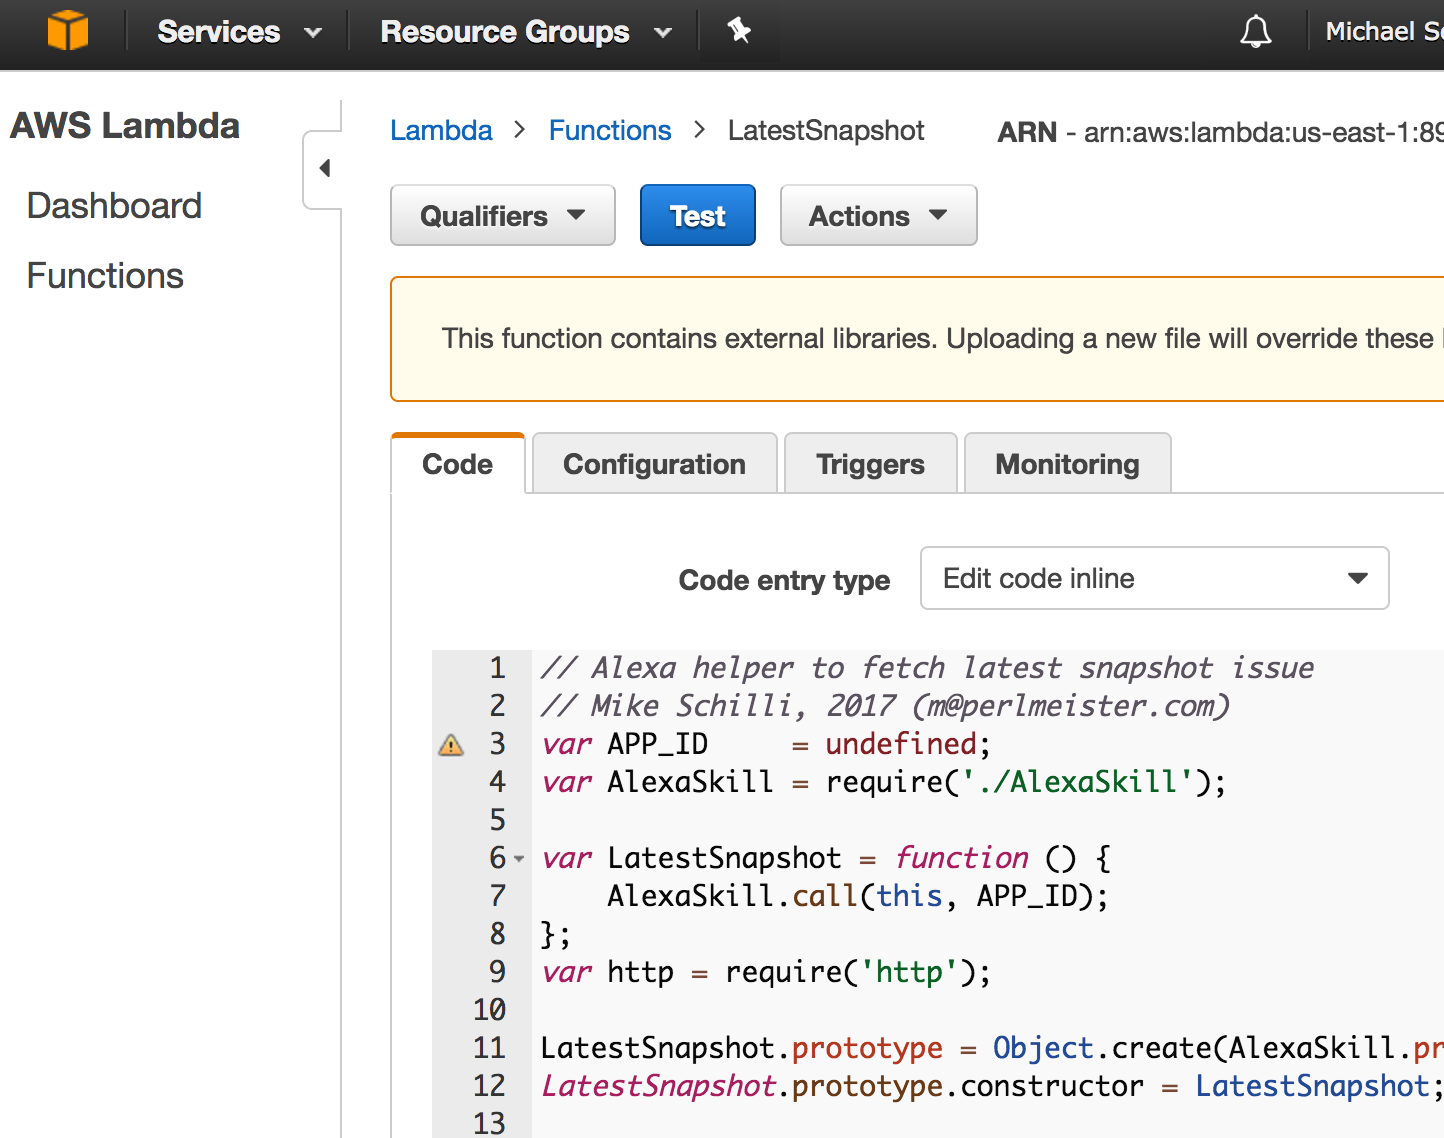1444x1138 pixels.
Task: Collapse the sidebar with the arrow handle
Action: [x=323, y=169]
